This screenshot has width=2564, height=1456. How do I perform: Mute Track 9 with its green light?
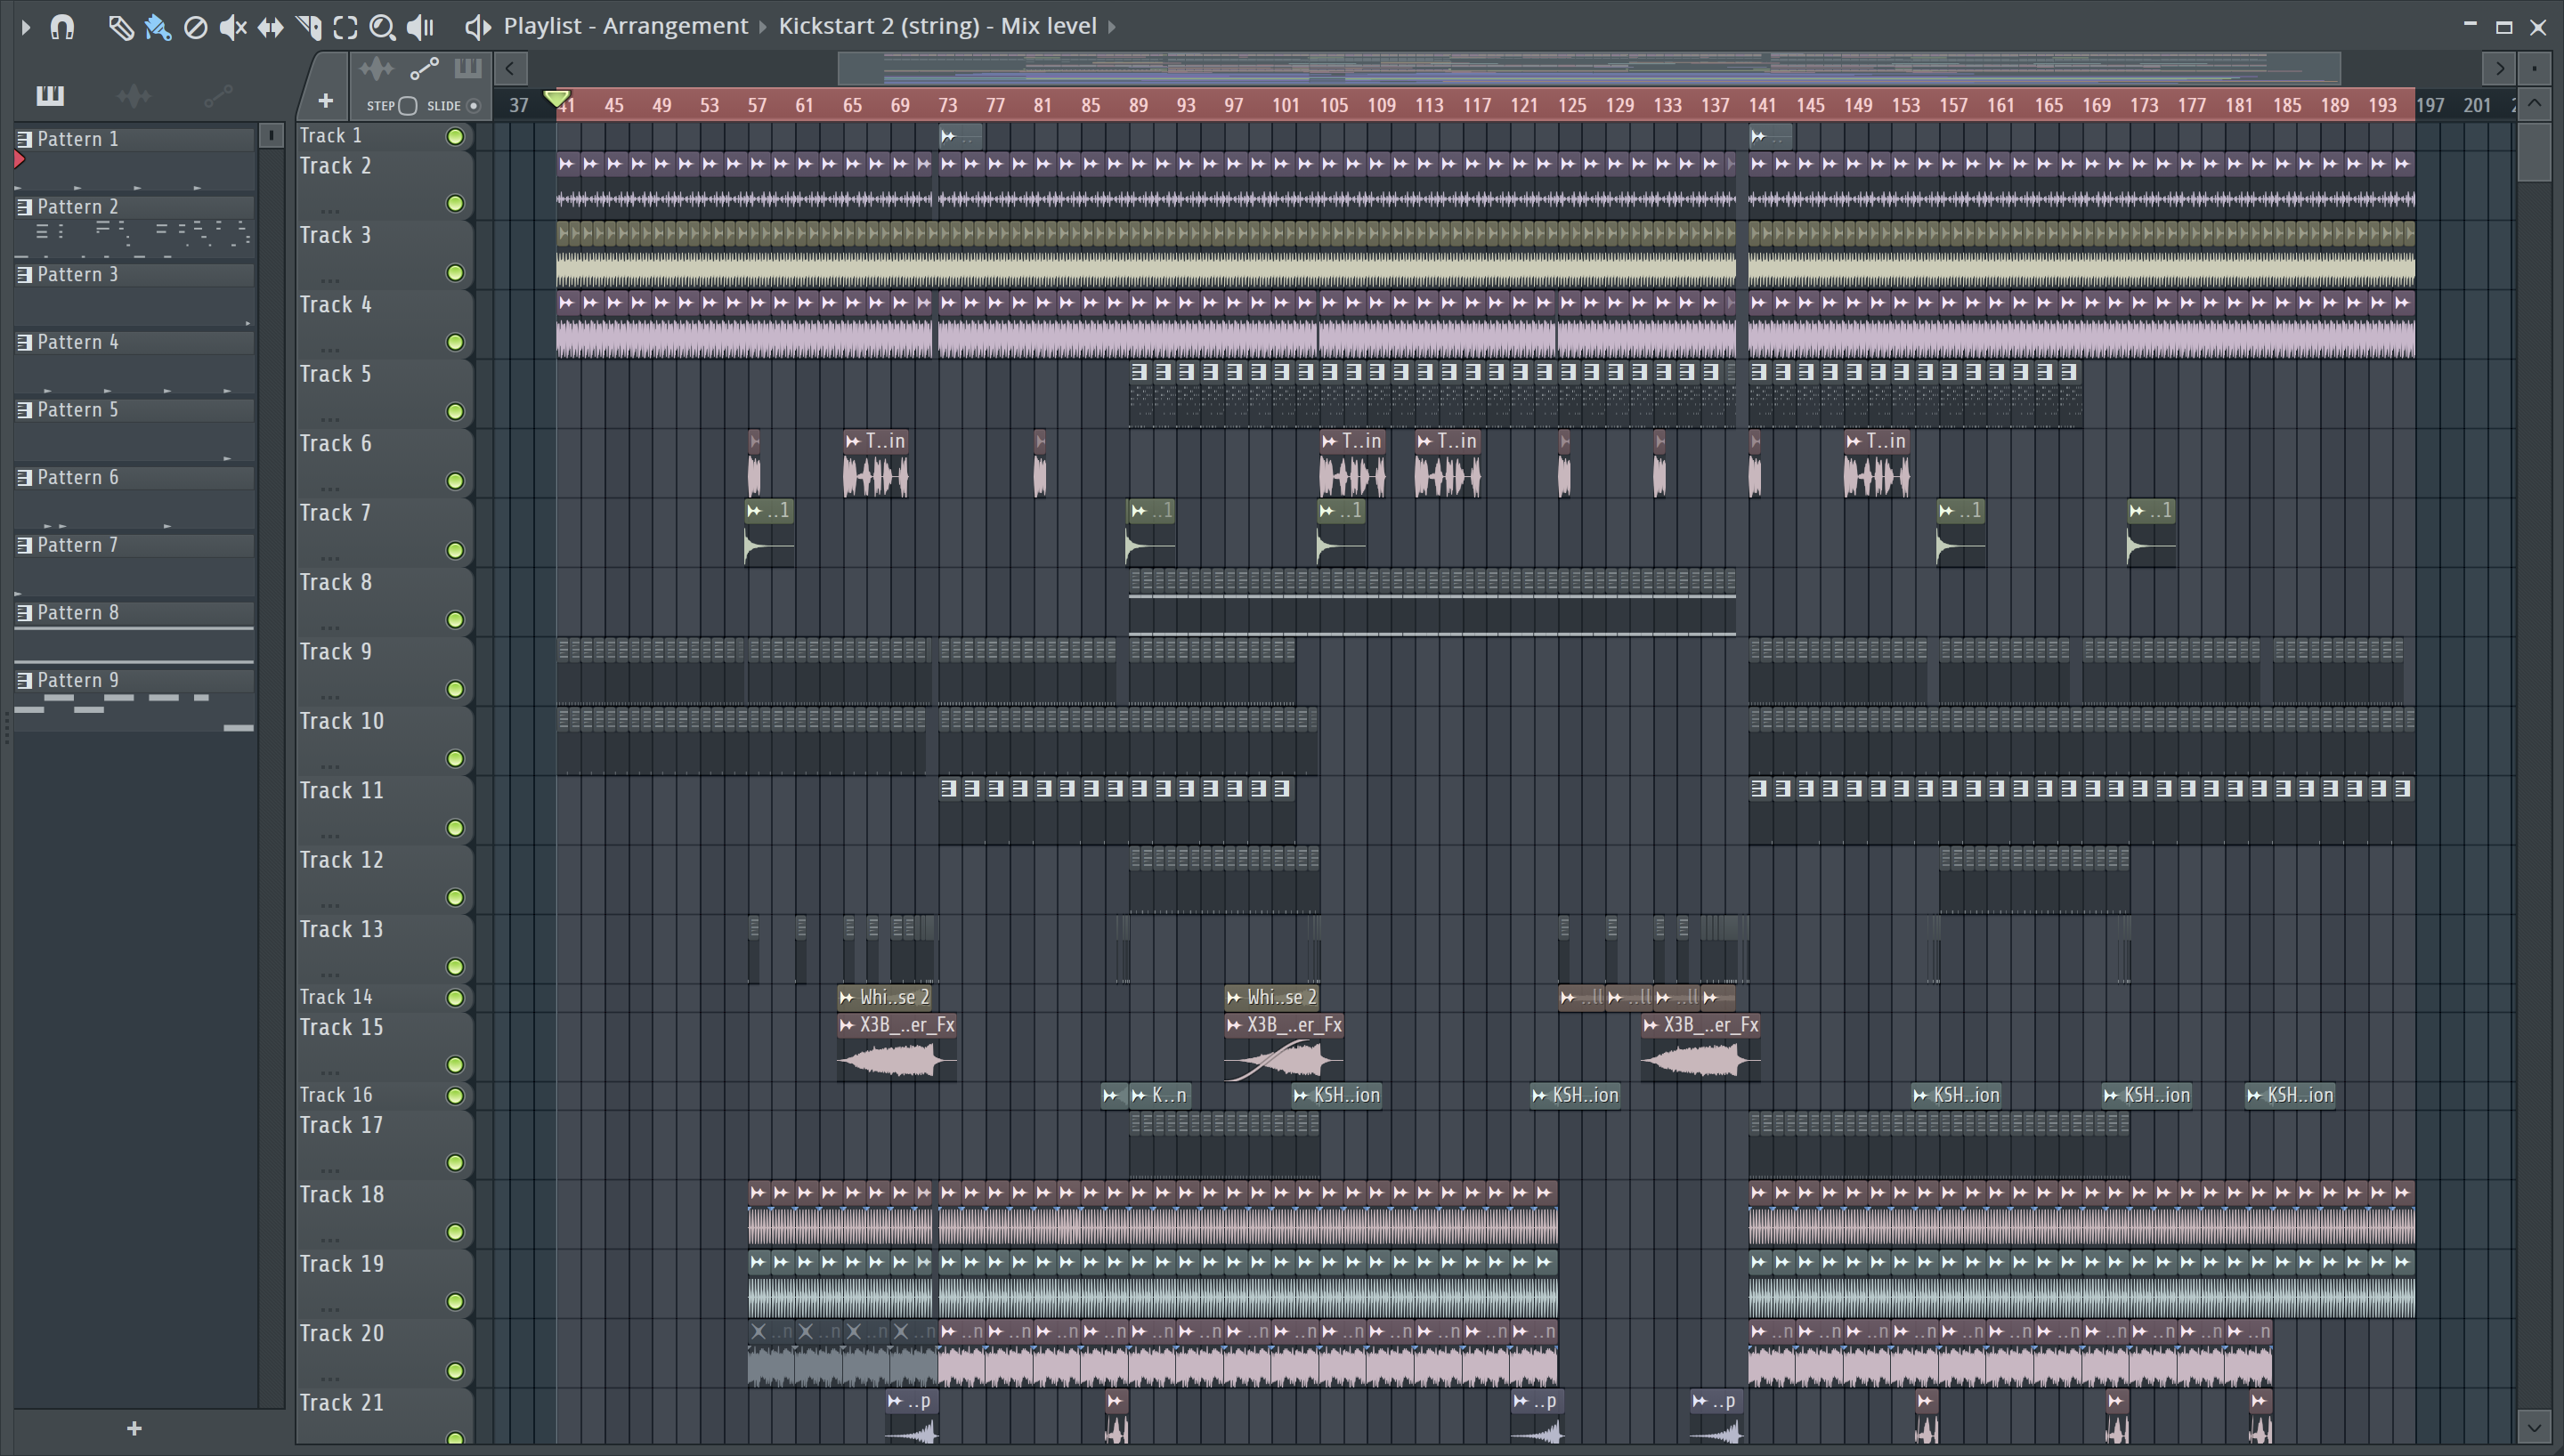(x=455, y=690)
